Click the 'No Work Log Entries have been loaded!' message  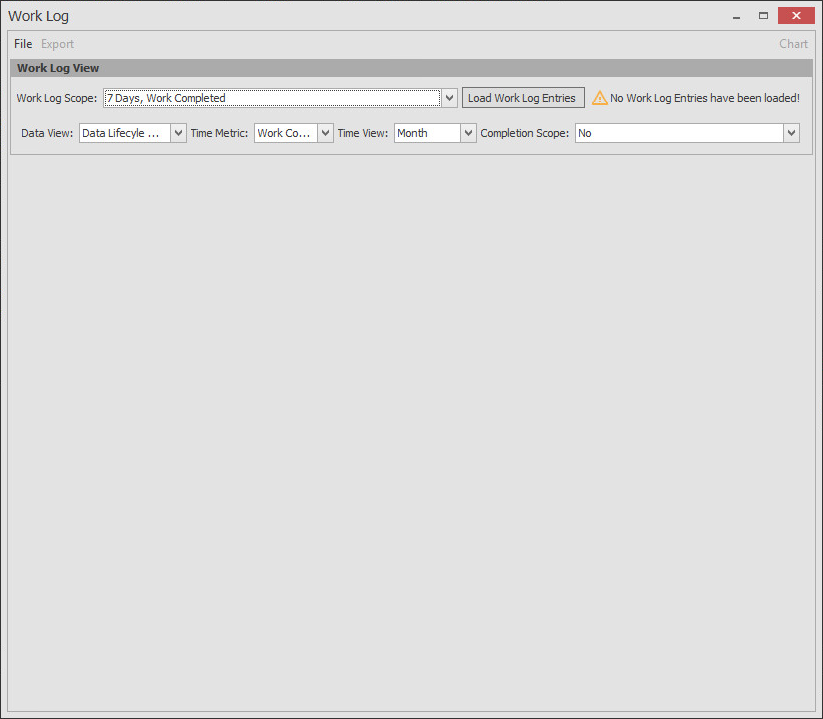coord(704,98)
